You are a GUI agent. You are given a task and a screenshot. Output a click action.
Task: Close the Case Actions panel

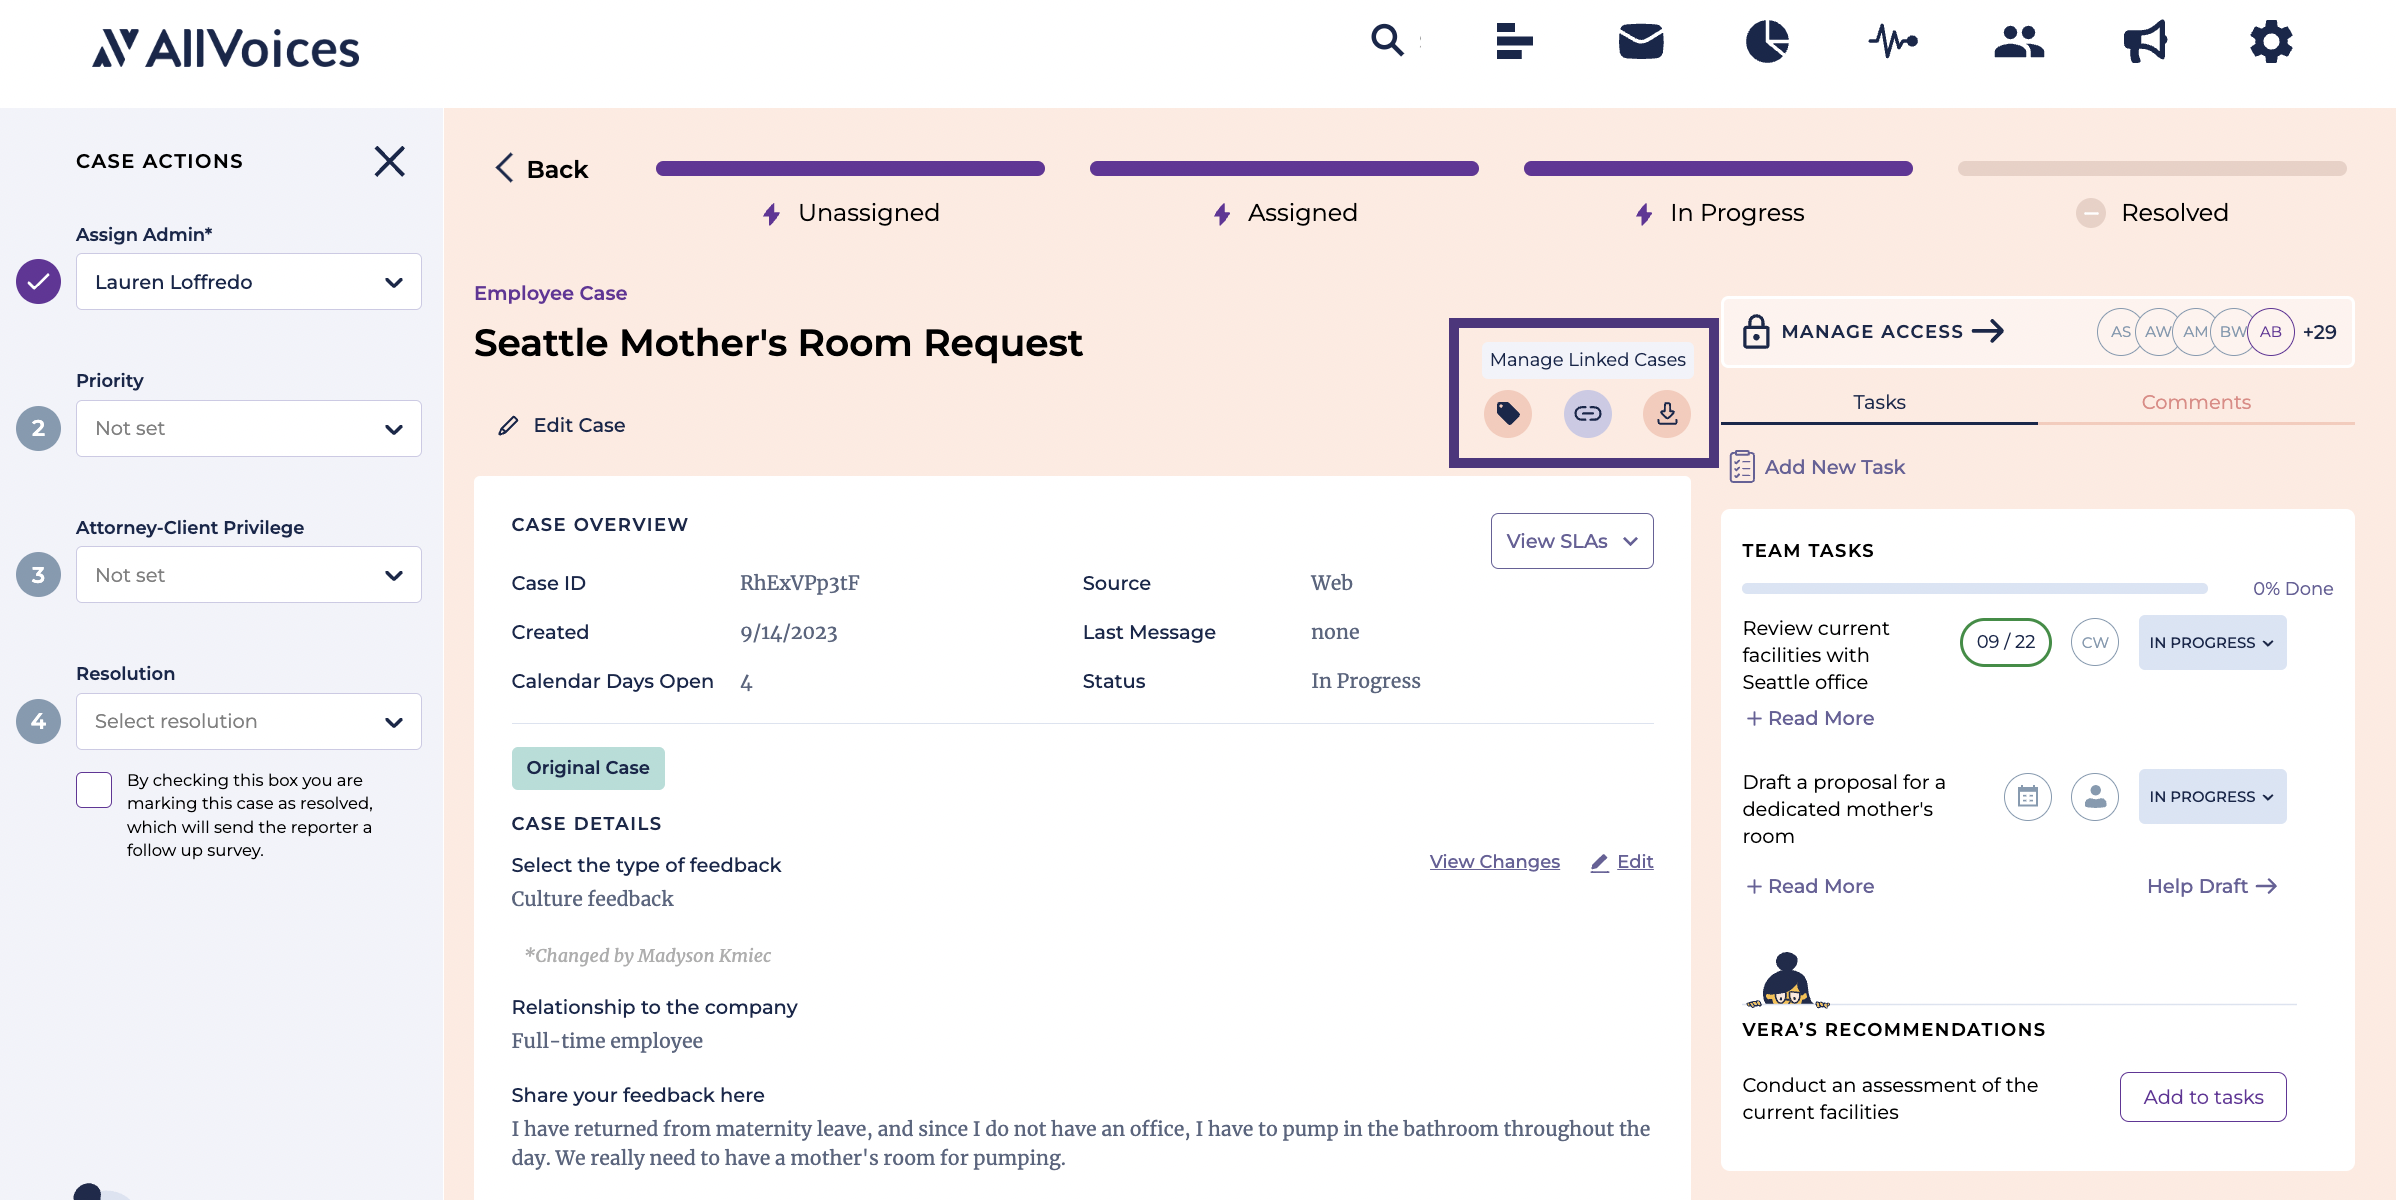click(x=390, y=161)
